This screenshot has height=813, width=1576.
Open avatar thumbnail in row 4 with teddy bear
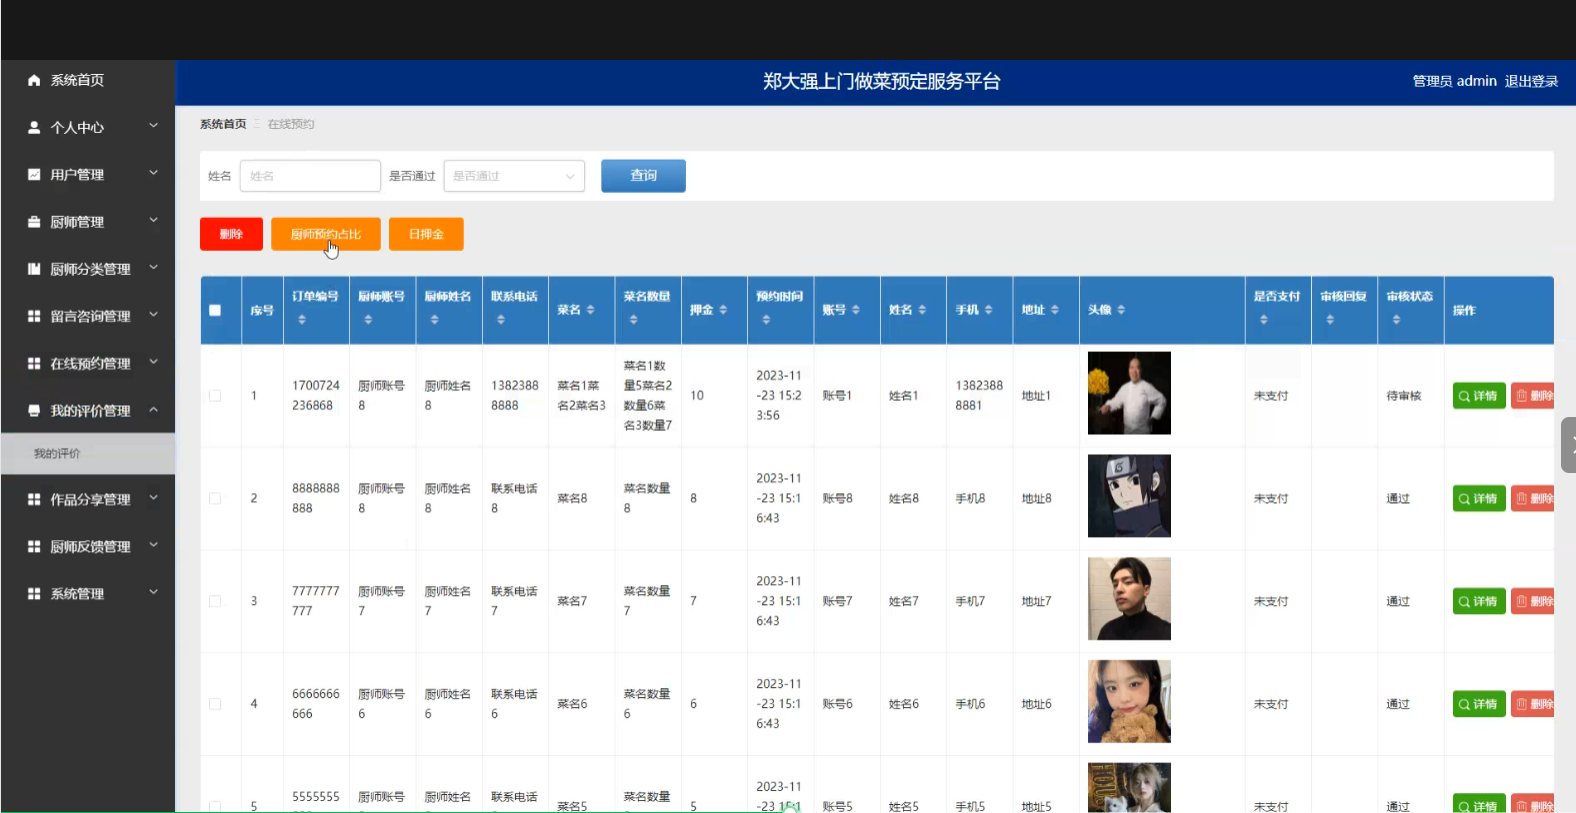(x=1129, y=701)
